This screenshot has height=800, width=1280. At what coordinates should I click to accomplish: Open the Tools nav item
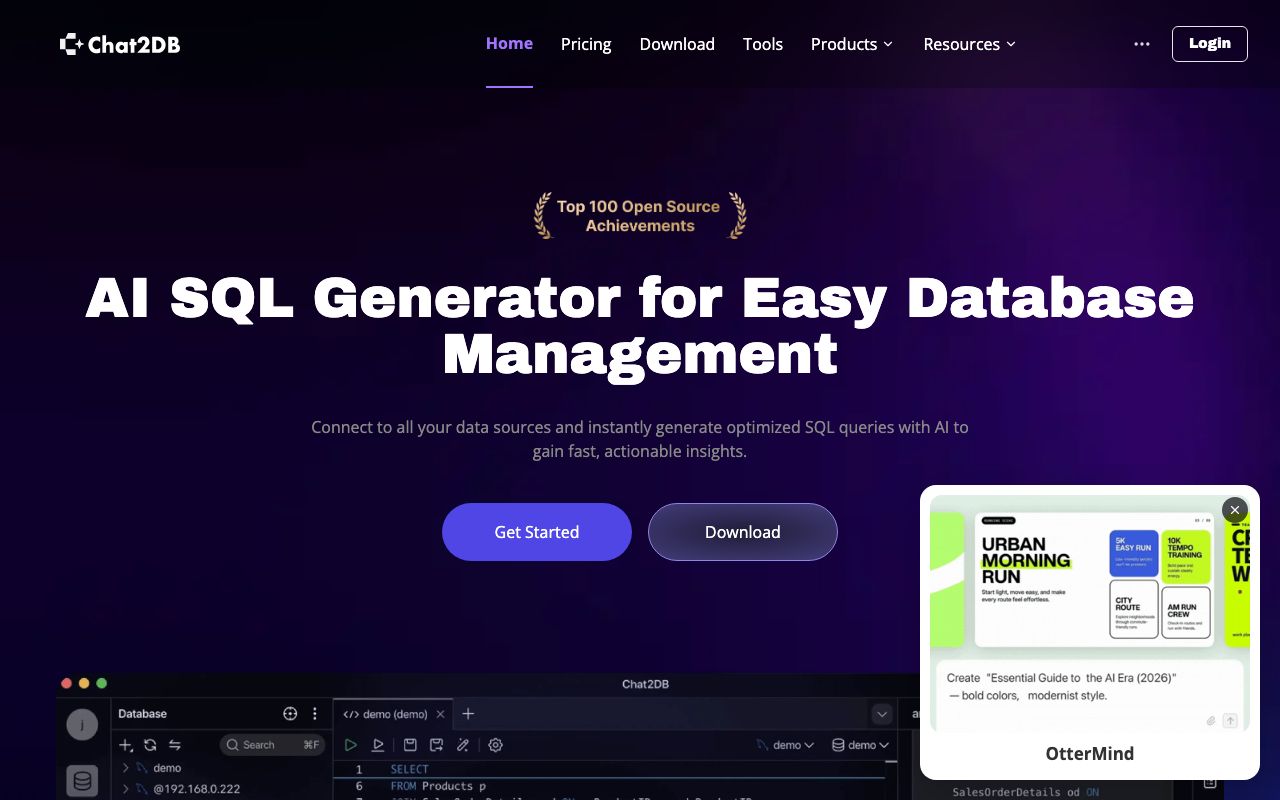click(763, 44)
